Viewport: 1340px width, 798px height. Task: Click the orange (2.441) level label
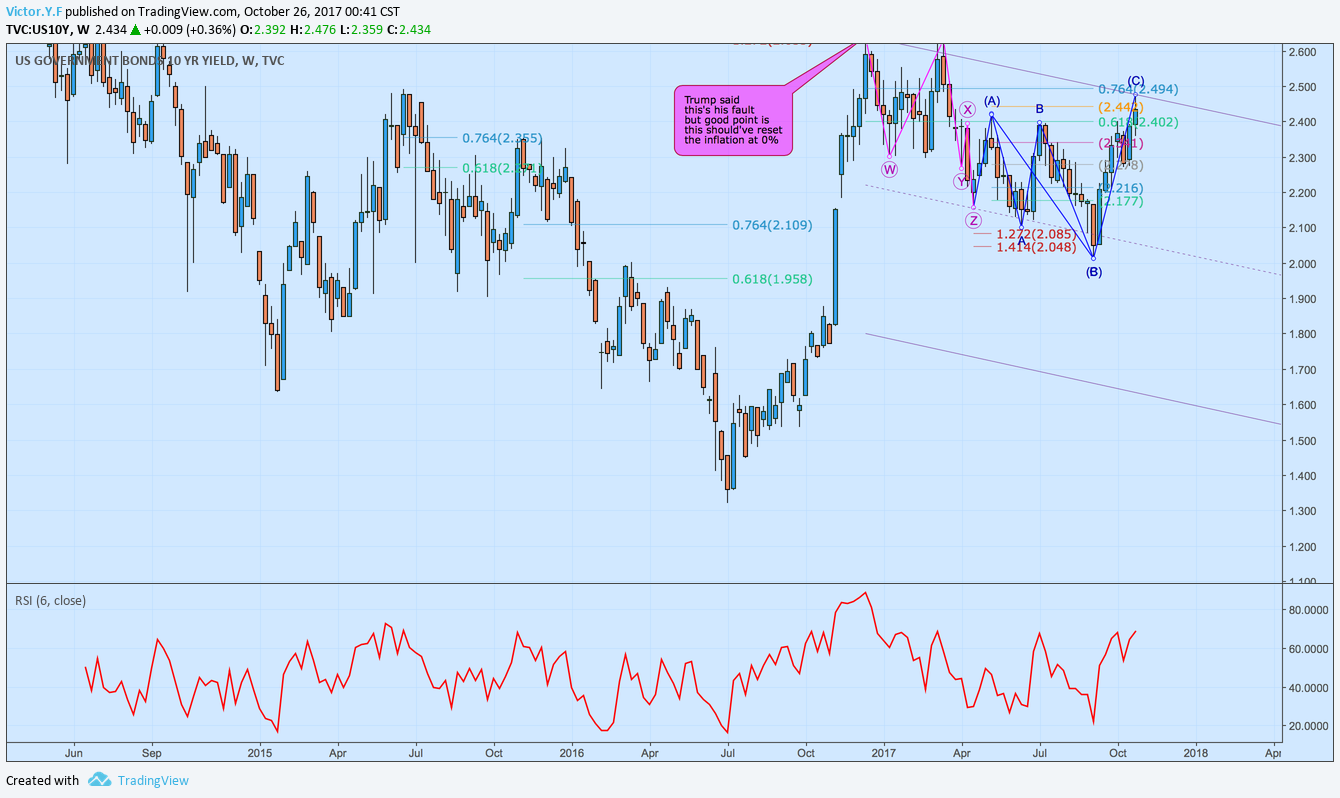tap(1121, 106)
